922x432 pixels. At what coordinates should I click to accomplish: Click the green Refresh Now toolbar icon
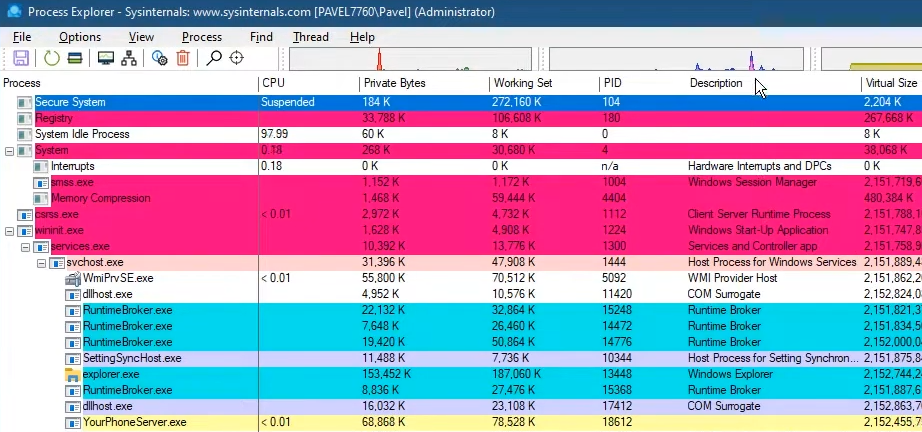click(x=52, y=58)
